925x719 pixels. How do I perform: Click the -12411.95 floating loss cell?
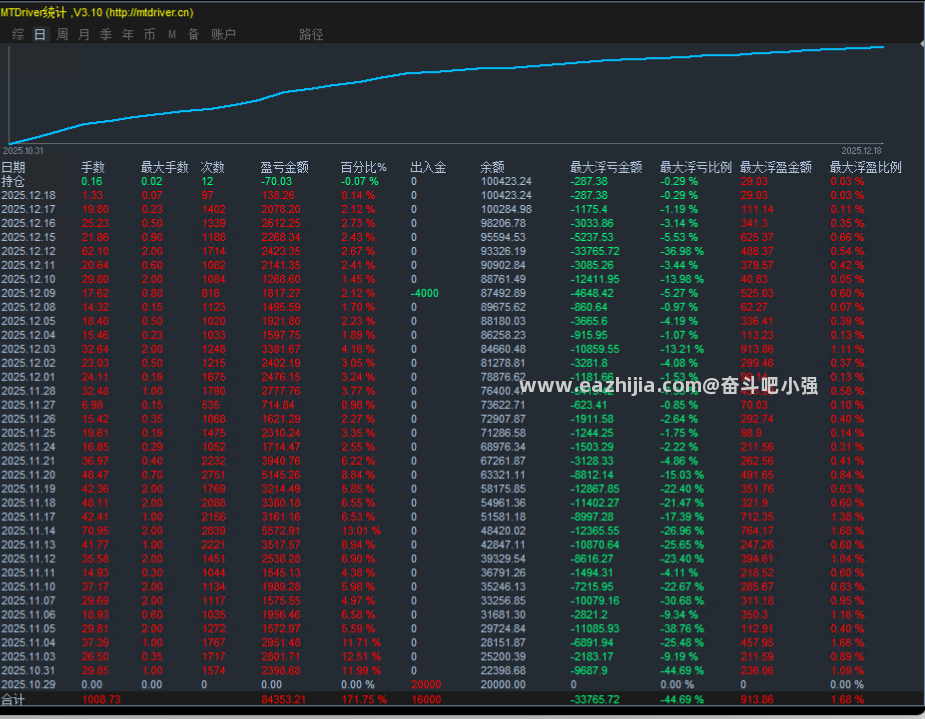pos(595,279)
